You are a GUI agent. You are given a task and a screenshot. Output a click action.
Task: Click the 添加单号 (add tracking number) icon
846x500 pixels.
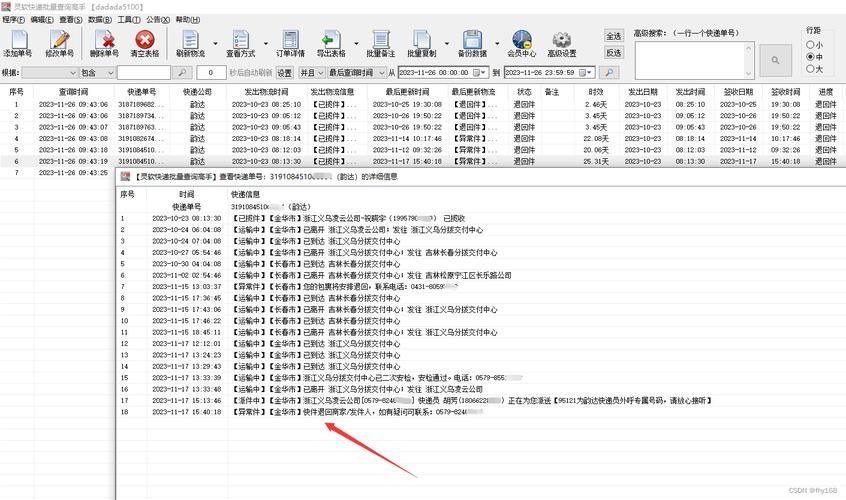[x=19, y=40]
